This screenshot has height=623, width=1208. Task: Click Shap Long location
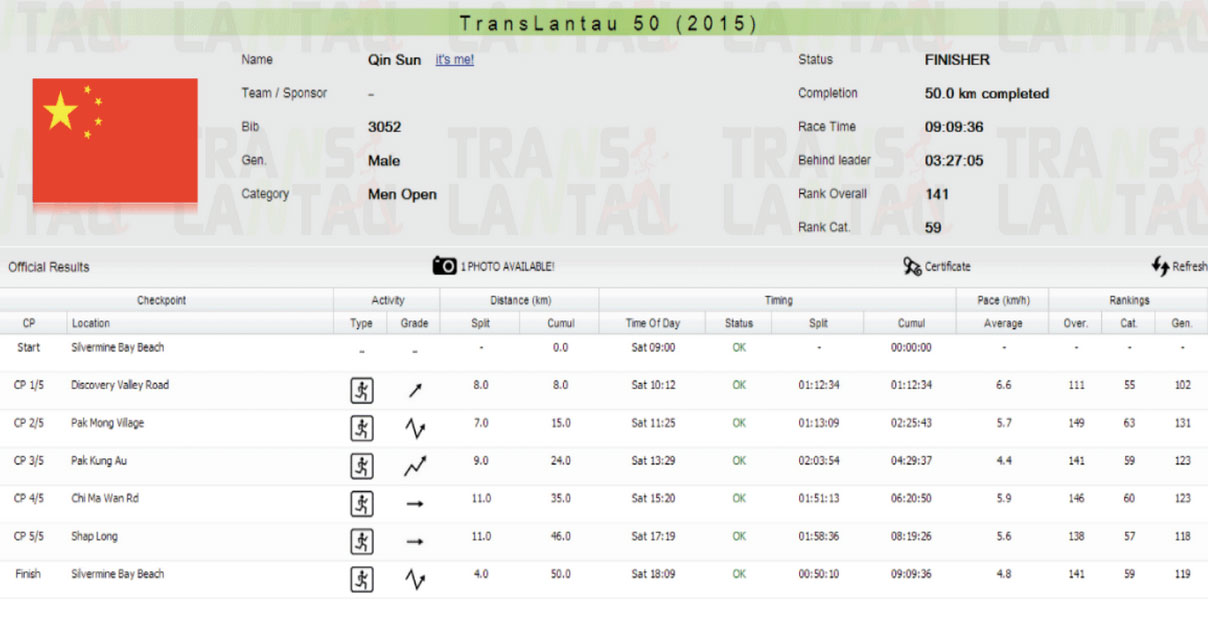click(95, 536)
